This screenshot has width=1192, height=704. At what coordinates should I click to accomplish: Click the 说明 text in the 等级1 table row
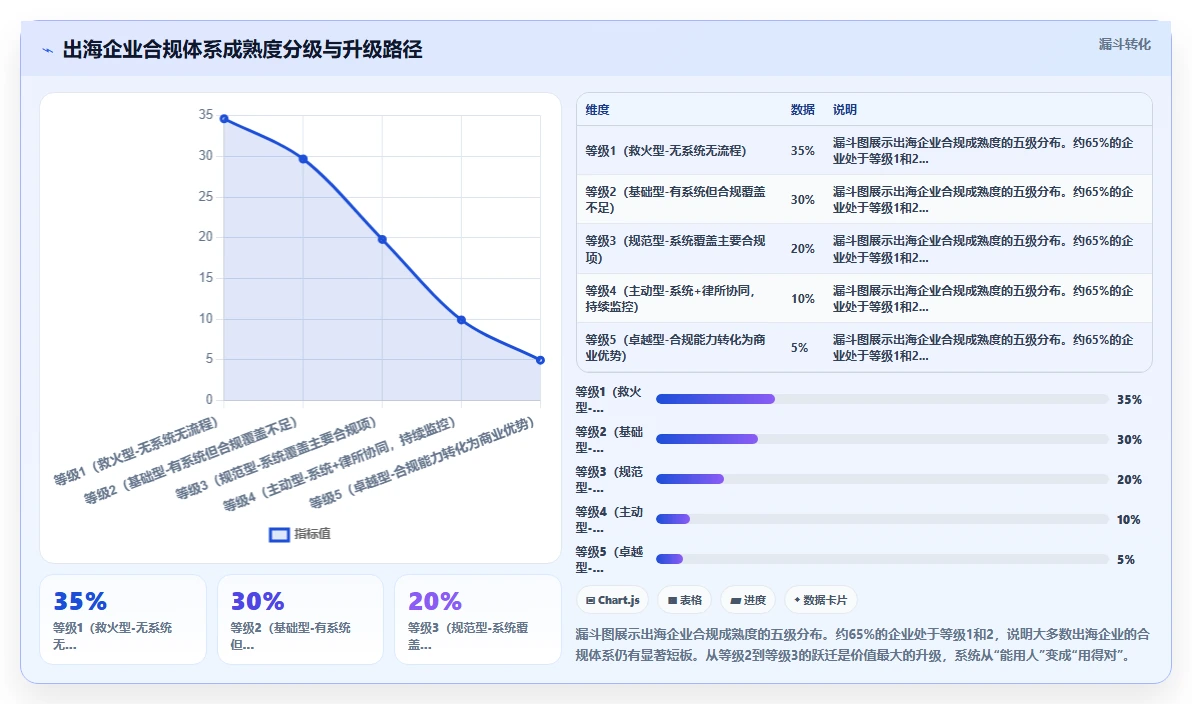coord(983,151)
